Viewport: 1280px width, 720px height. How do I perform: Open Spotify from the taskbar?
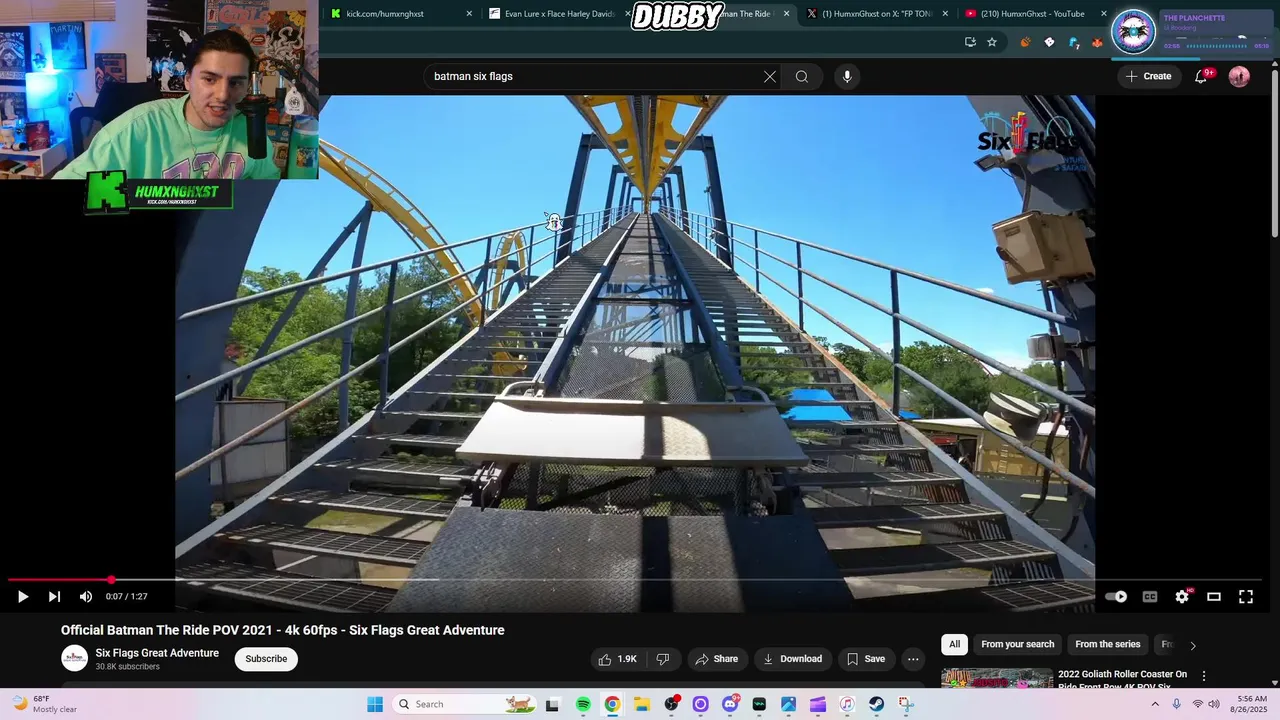(x=583, y=704)
